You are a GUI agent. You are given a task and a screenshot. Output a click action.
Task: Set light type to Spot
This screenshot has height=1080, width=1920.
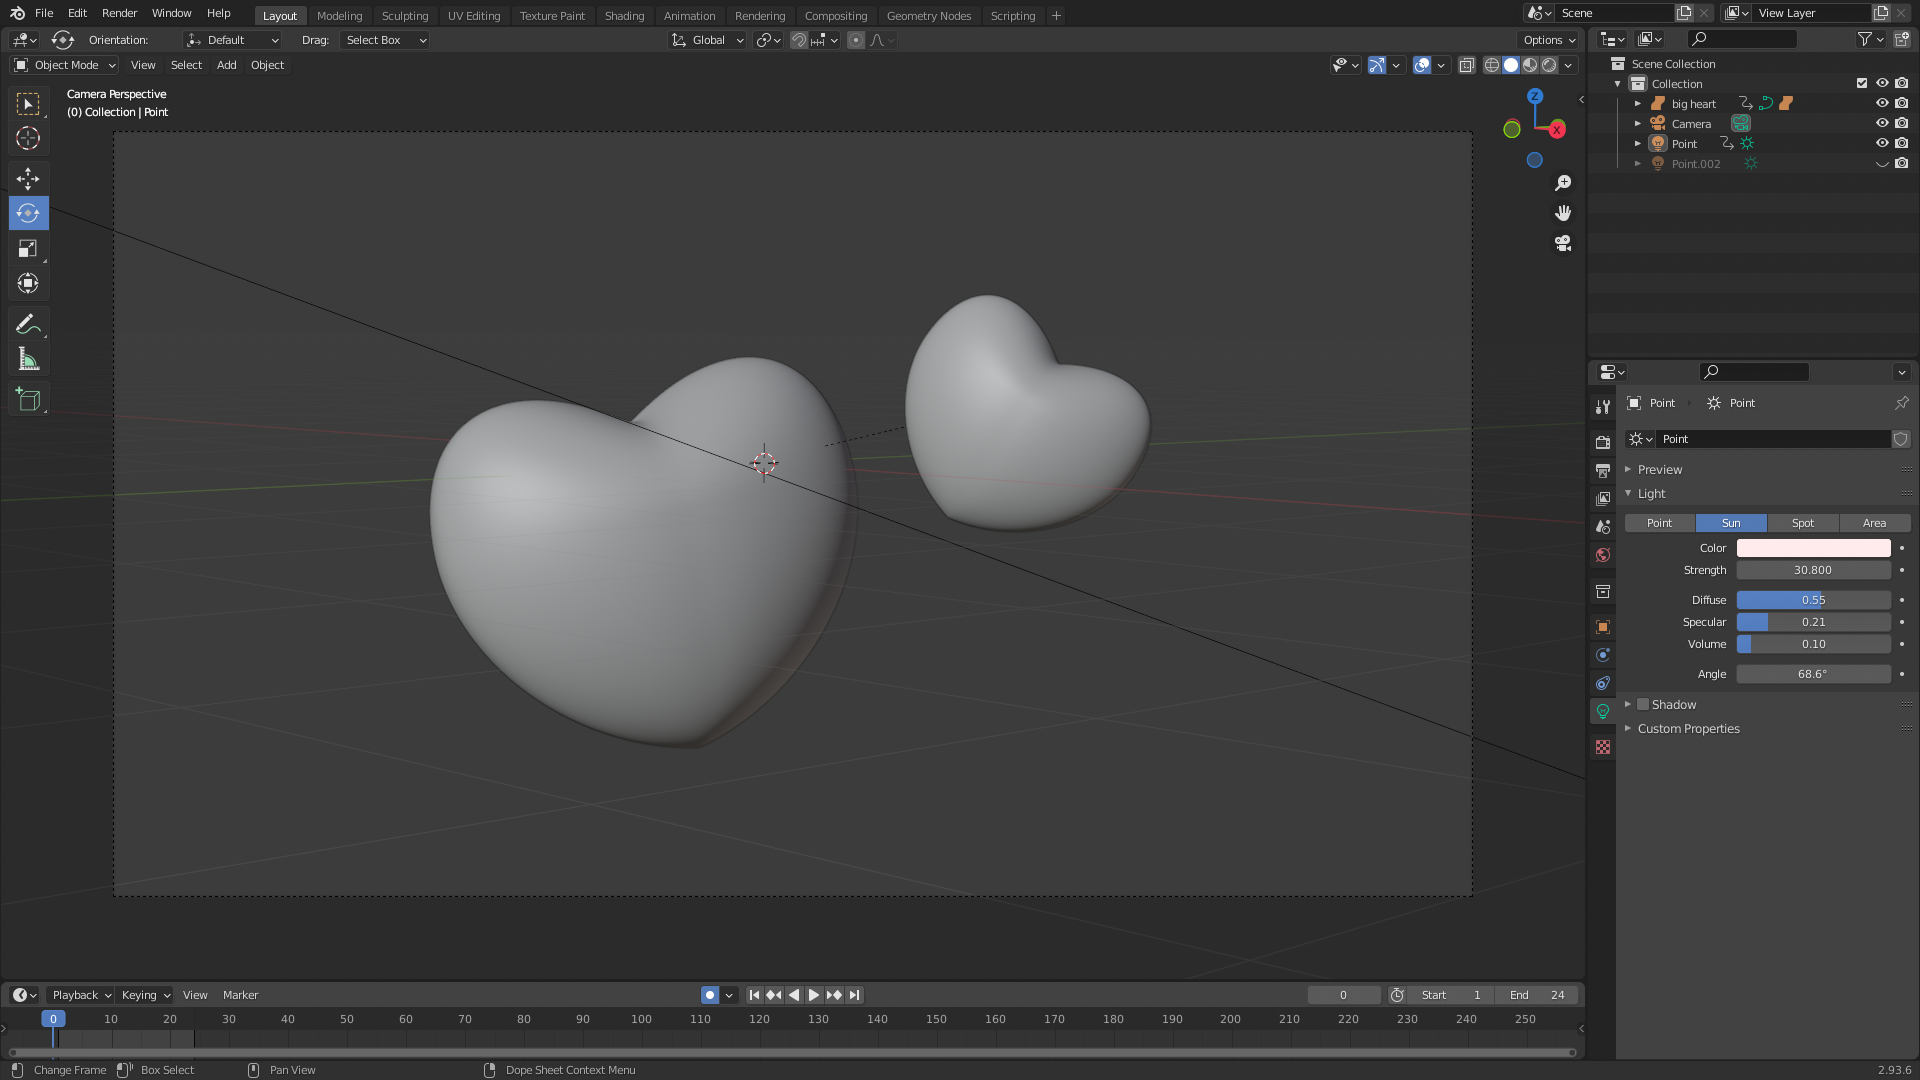click(x=1802, y=523)
